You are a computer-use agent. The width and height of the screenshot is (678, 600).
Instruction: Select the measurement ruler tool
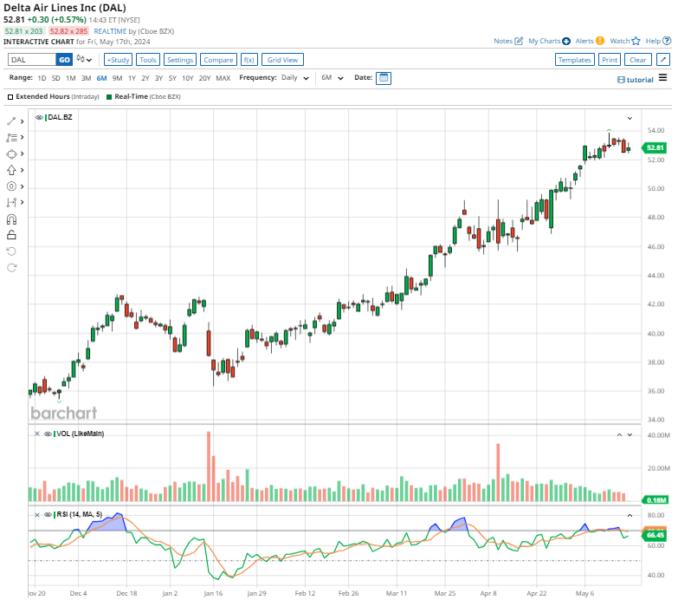point(11,202)
